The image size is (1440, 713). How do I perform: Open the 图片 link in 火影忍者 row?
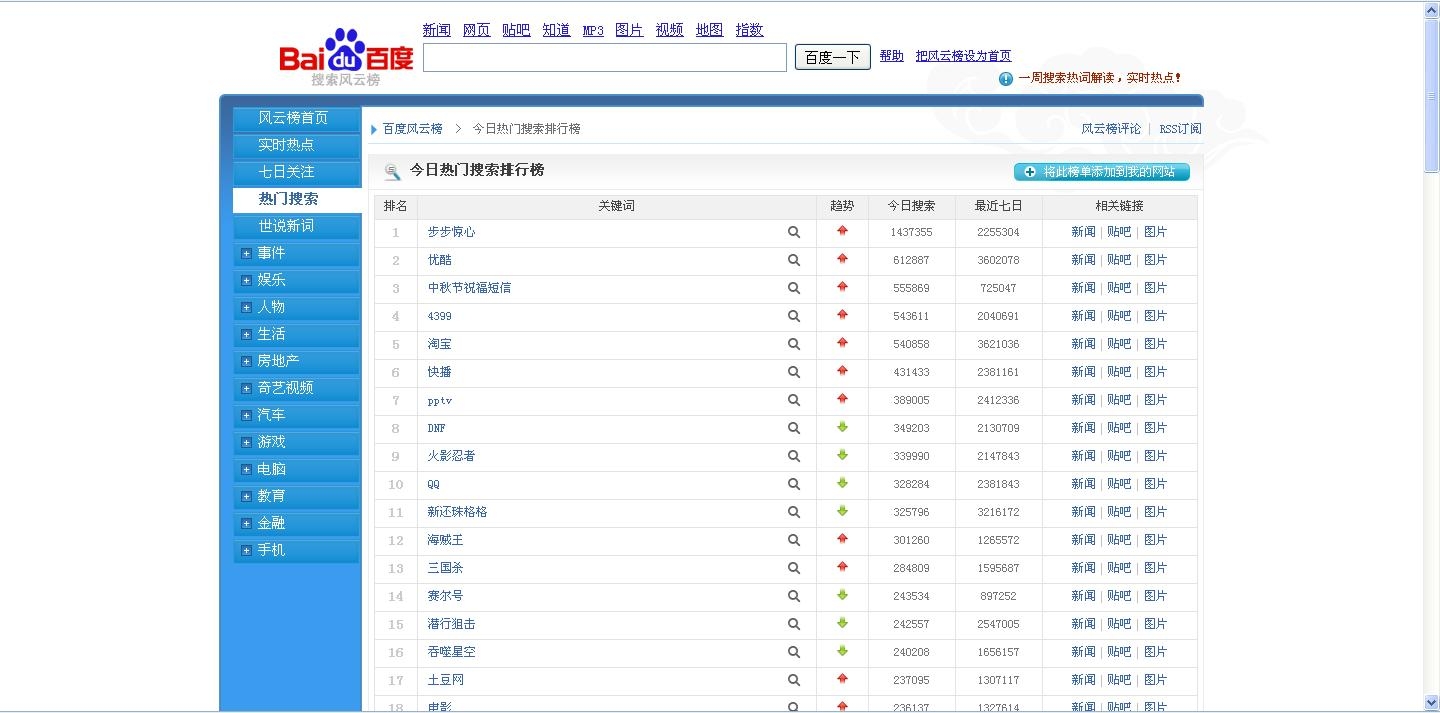tap(1155, 456)
